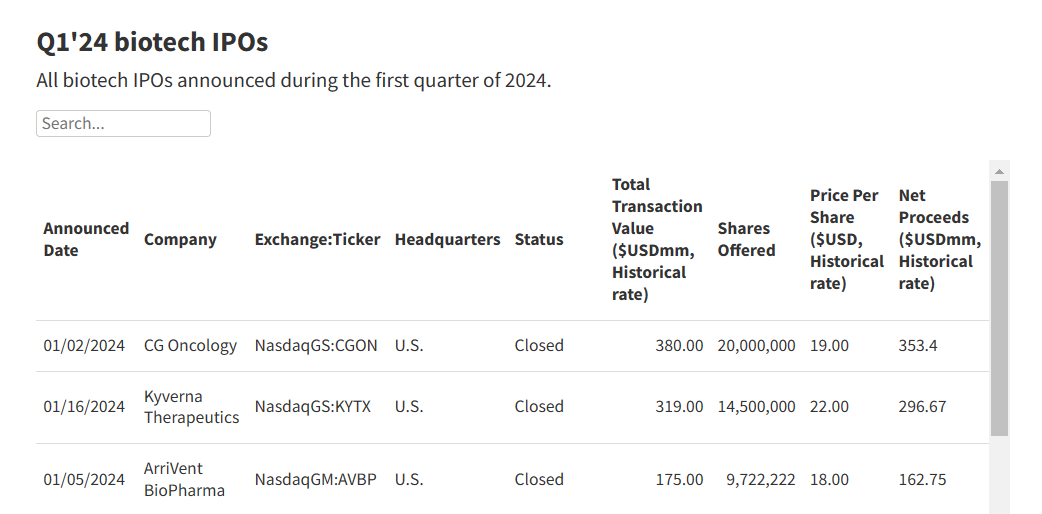The height and width of the screenshot is (514, 1042).
Task: Click the table's vertical scrollbar thumb
Action: pyautogui.click(x=999, y=306)
